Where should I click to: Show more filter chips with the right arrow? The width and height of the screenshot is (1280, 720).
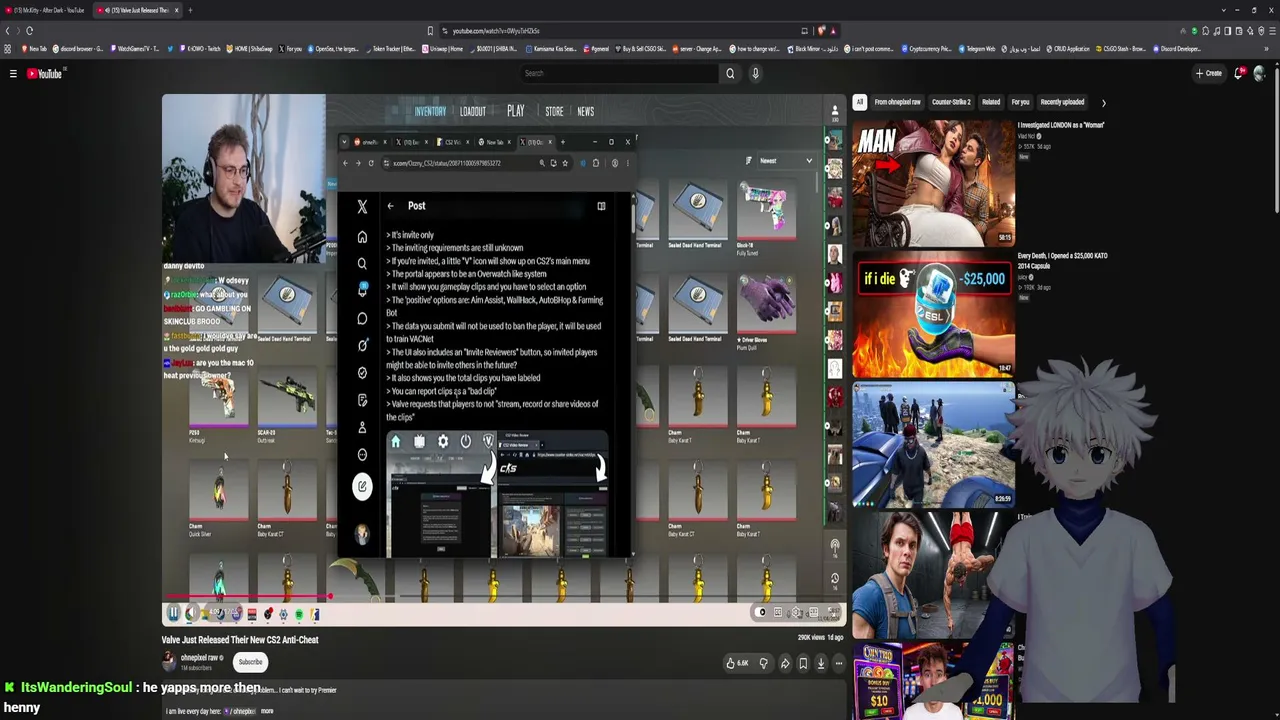click(x=1103, y=102)
